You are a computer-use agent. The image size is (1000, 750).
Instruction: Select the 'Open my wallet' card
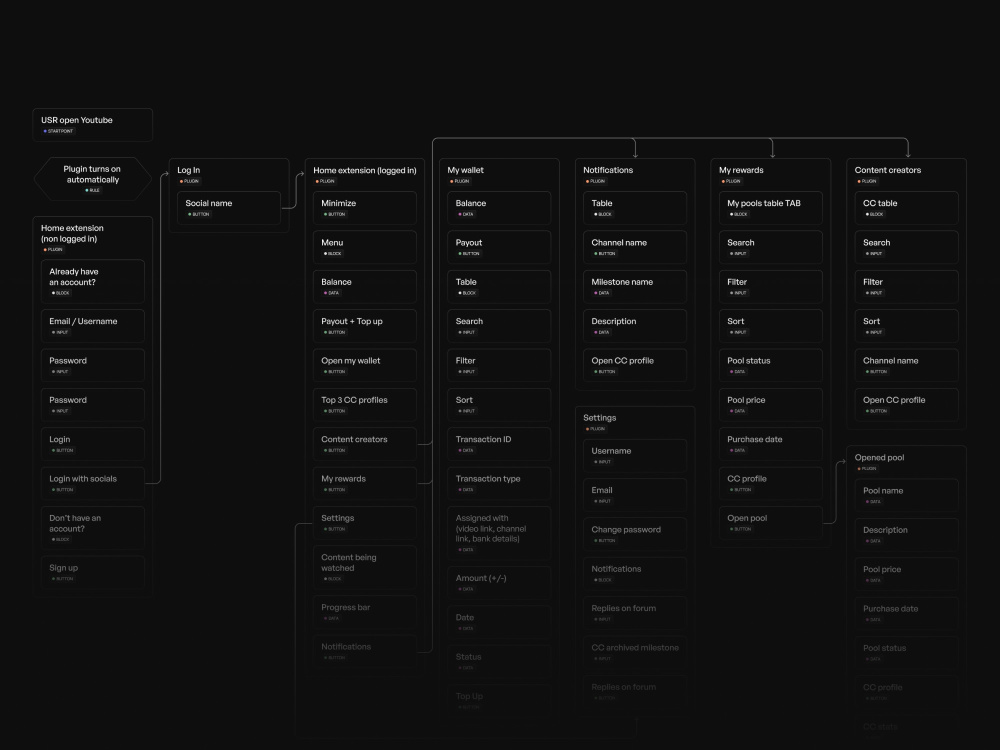tap(365, 365)
